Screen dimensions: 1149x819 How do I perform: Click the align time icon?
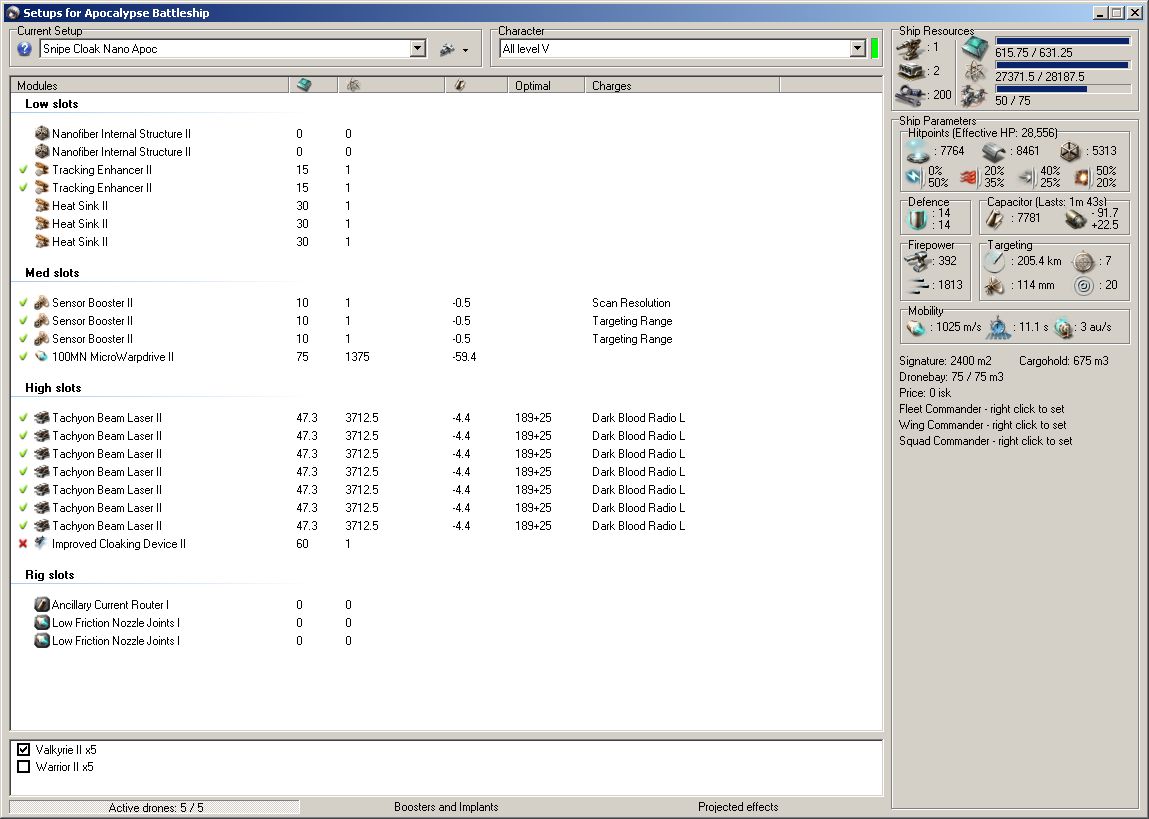(x=997, y=327)
